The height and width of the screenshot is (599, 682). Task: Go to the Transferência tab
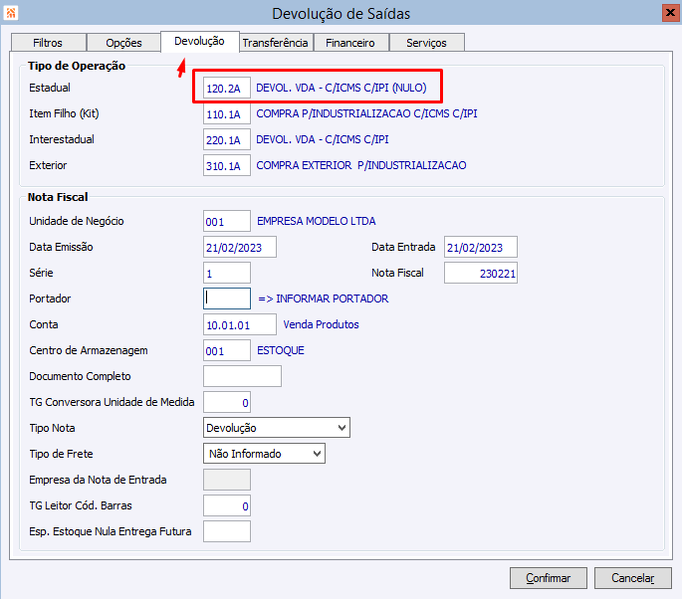(275, 43)
